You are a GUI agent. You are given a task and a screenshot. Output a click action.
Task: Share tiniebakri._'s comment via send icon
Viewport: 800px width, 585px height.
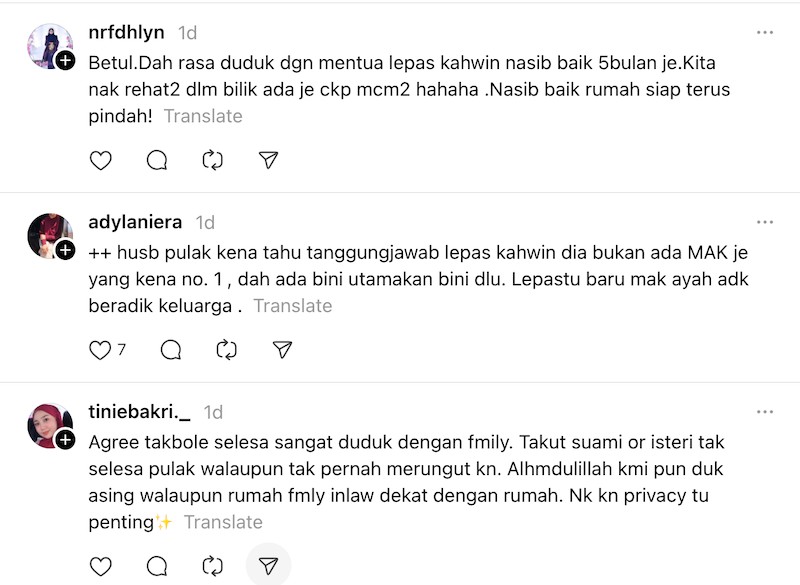coord(268,567)
